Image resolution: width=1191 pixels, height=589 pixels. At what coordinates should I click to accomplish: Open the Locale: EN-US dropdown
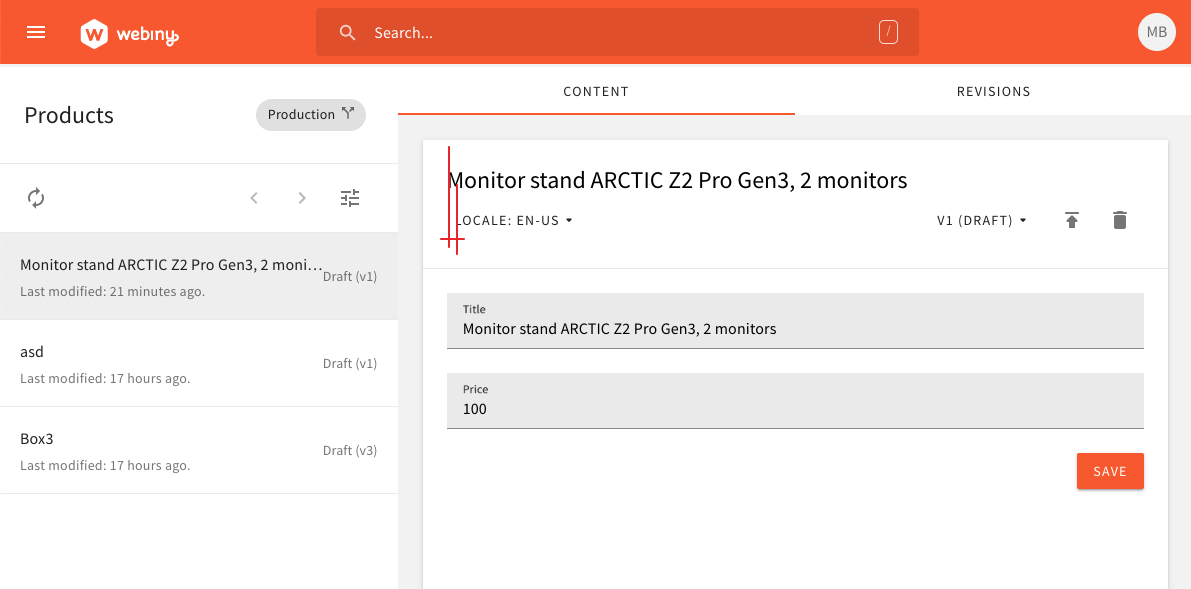click(512, 221)
